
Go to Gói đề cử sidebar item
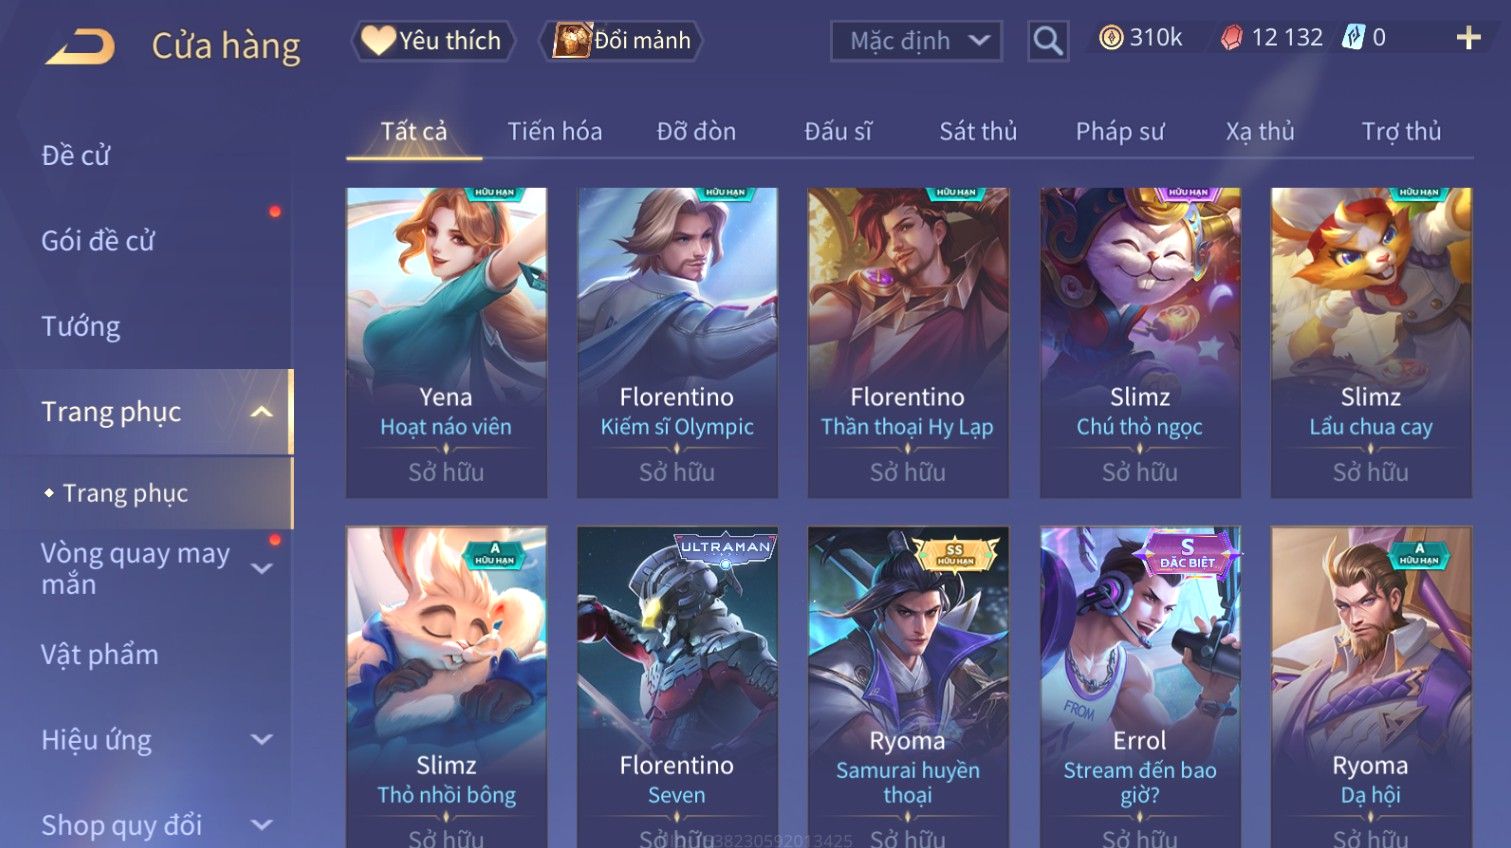98,241
